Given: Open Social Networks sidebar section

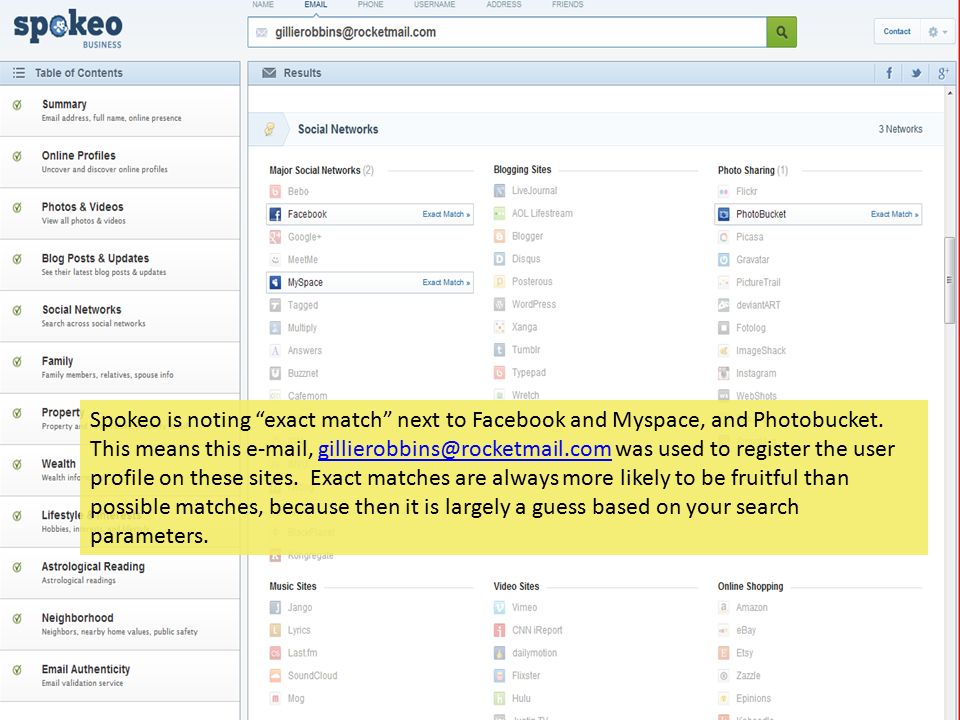Looking at the screenshot, I should [120, 317].
